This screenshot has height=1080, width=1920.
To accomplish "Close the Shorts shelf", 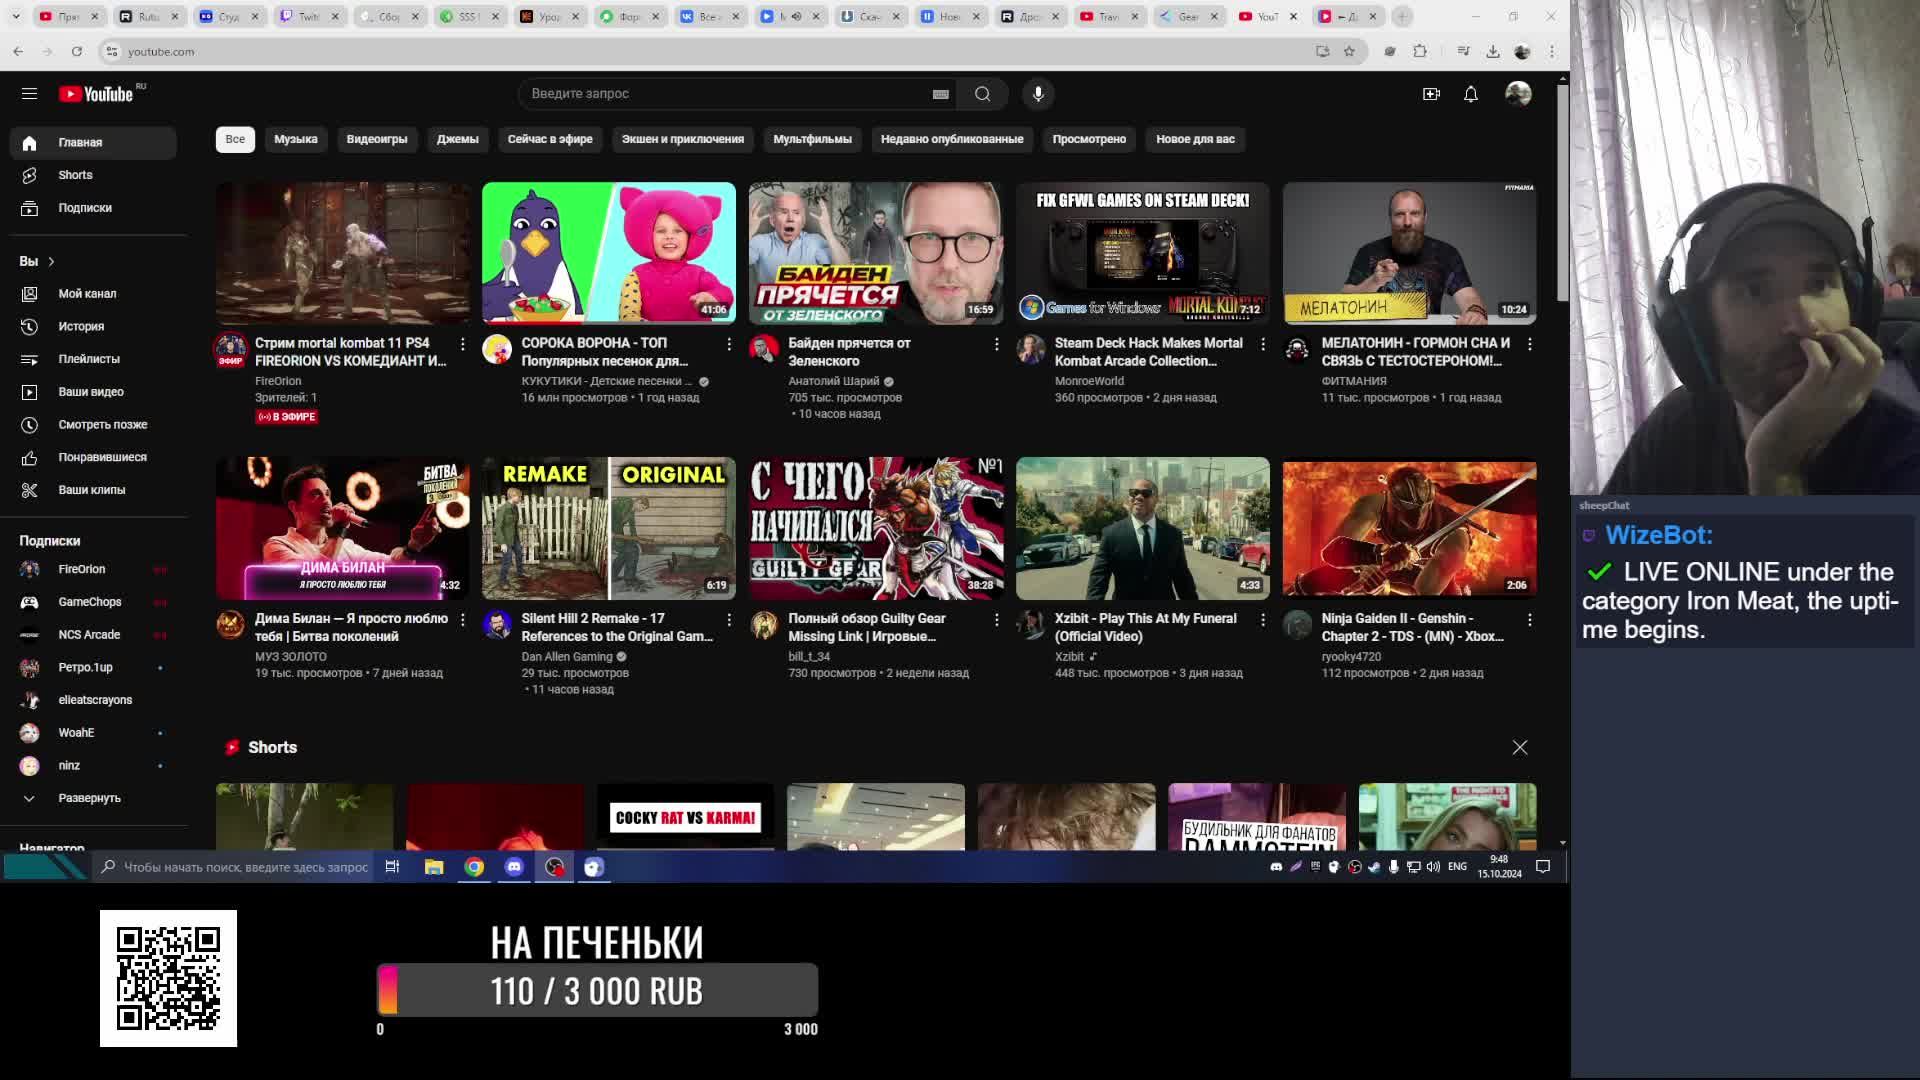I will (1519, 747).
